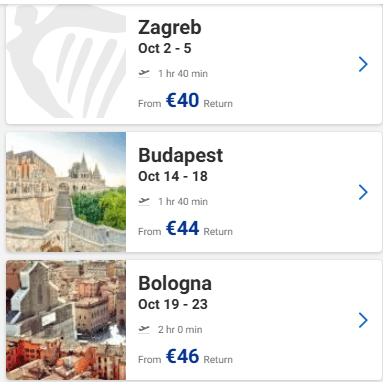Choose the €40 return fare

click(182, 100)
